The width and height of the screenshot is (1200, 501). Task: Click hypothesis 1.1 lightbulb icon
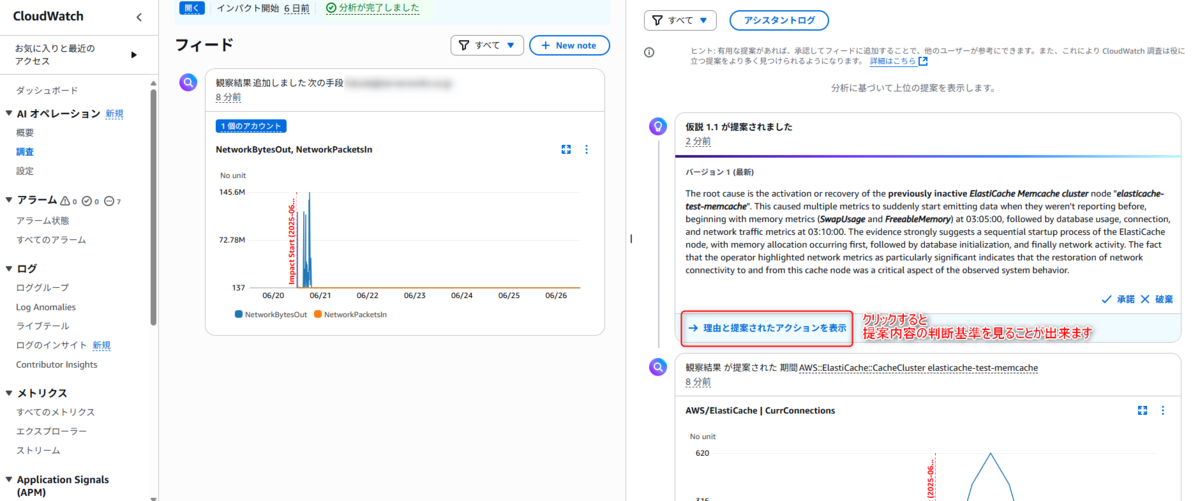pos(658,127)
